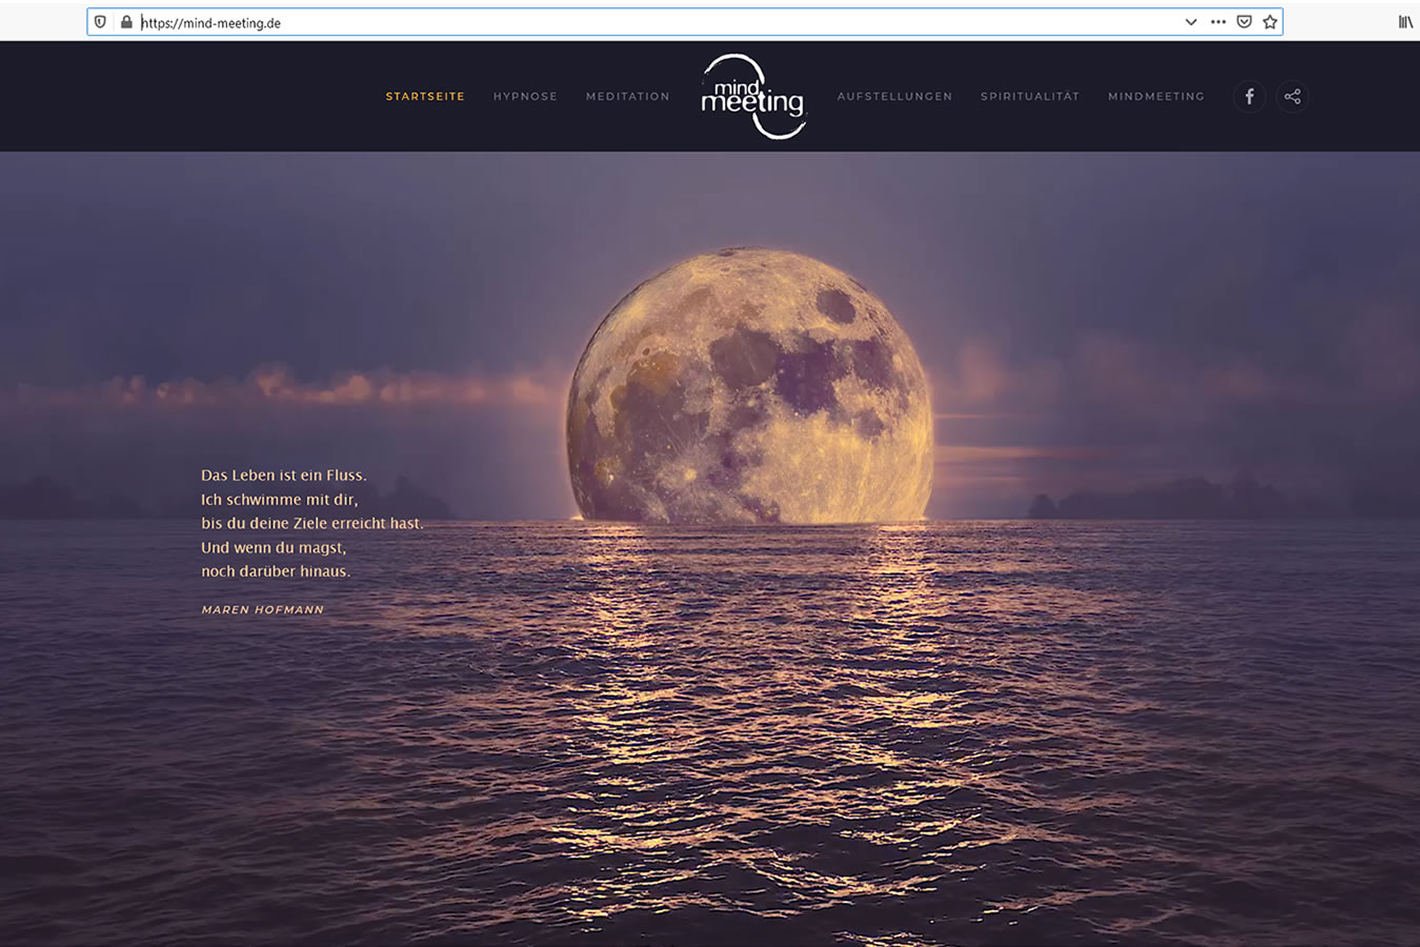Image resolution: width=1420 pixels, height=947 pixels.
Task: Click the padlock site security icon
Action: tap(126, 22)
